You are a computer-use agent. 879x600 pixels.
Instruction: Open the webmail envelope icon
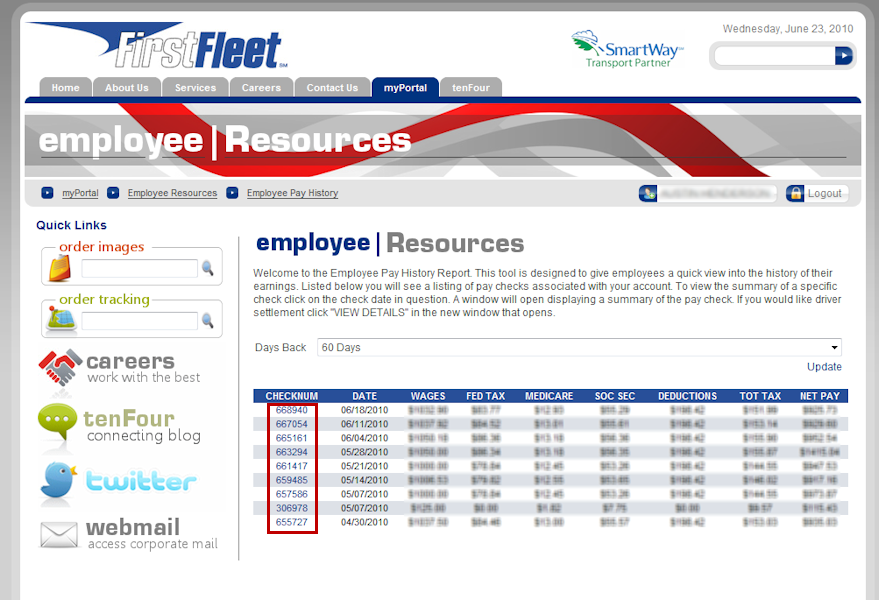[59, 535]
